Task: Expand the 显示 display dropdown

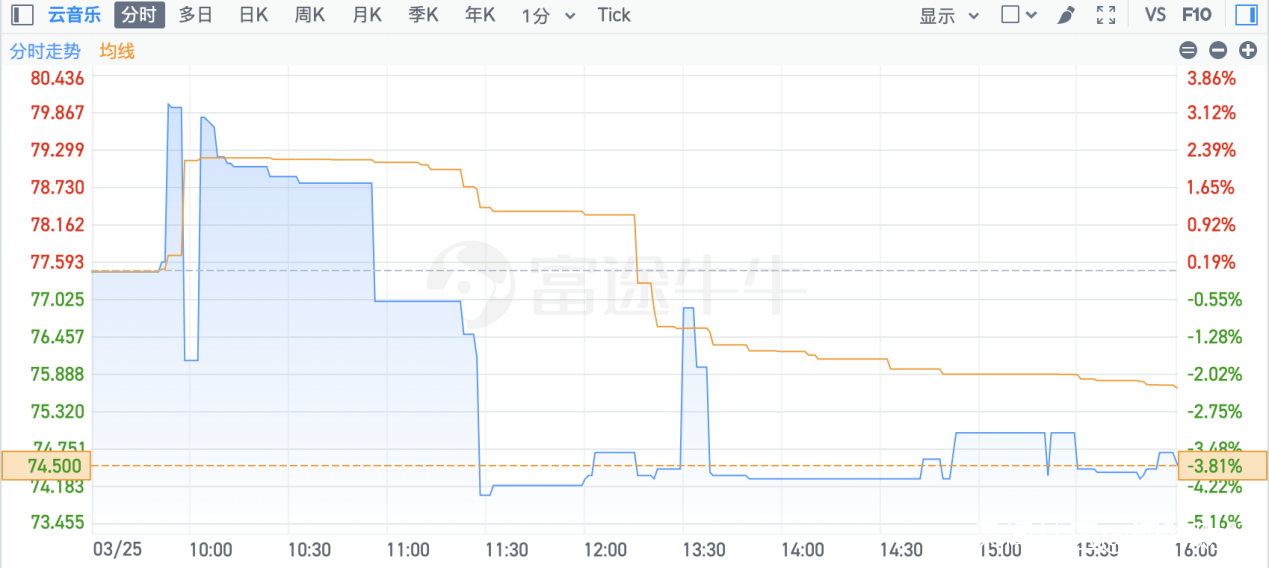Action: tap(949, 16)
